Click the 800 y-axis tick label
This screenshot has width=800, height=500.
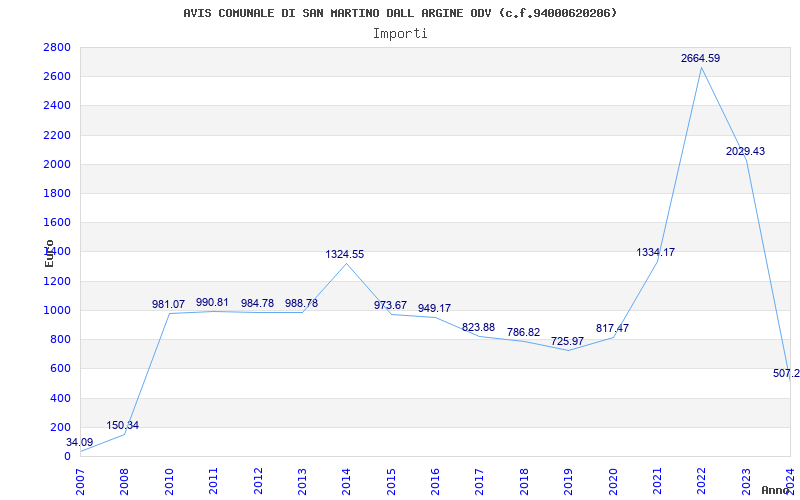click(x=60, y=339)
